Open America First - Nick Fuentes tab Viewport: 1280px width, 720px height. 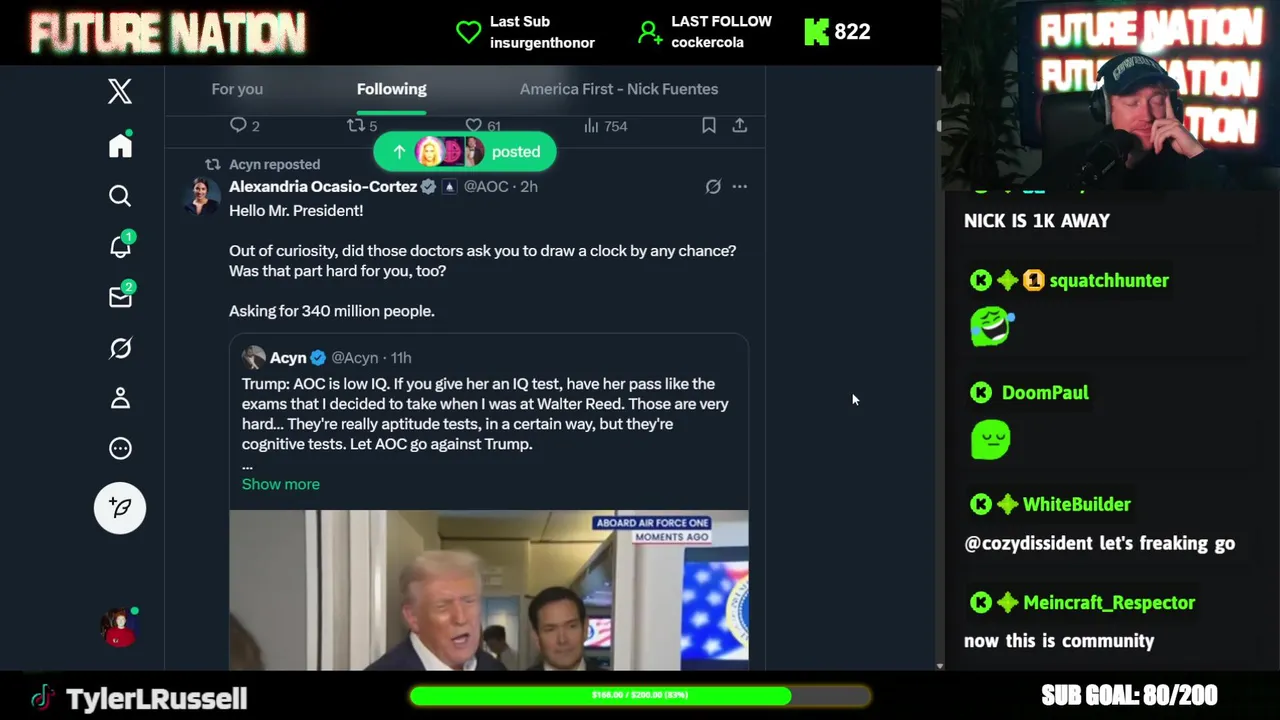coord(619,89)
